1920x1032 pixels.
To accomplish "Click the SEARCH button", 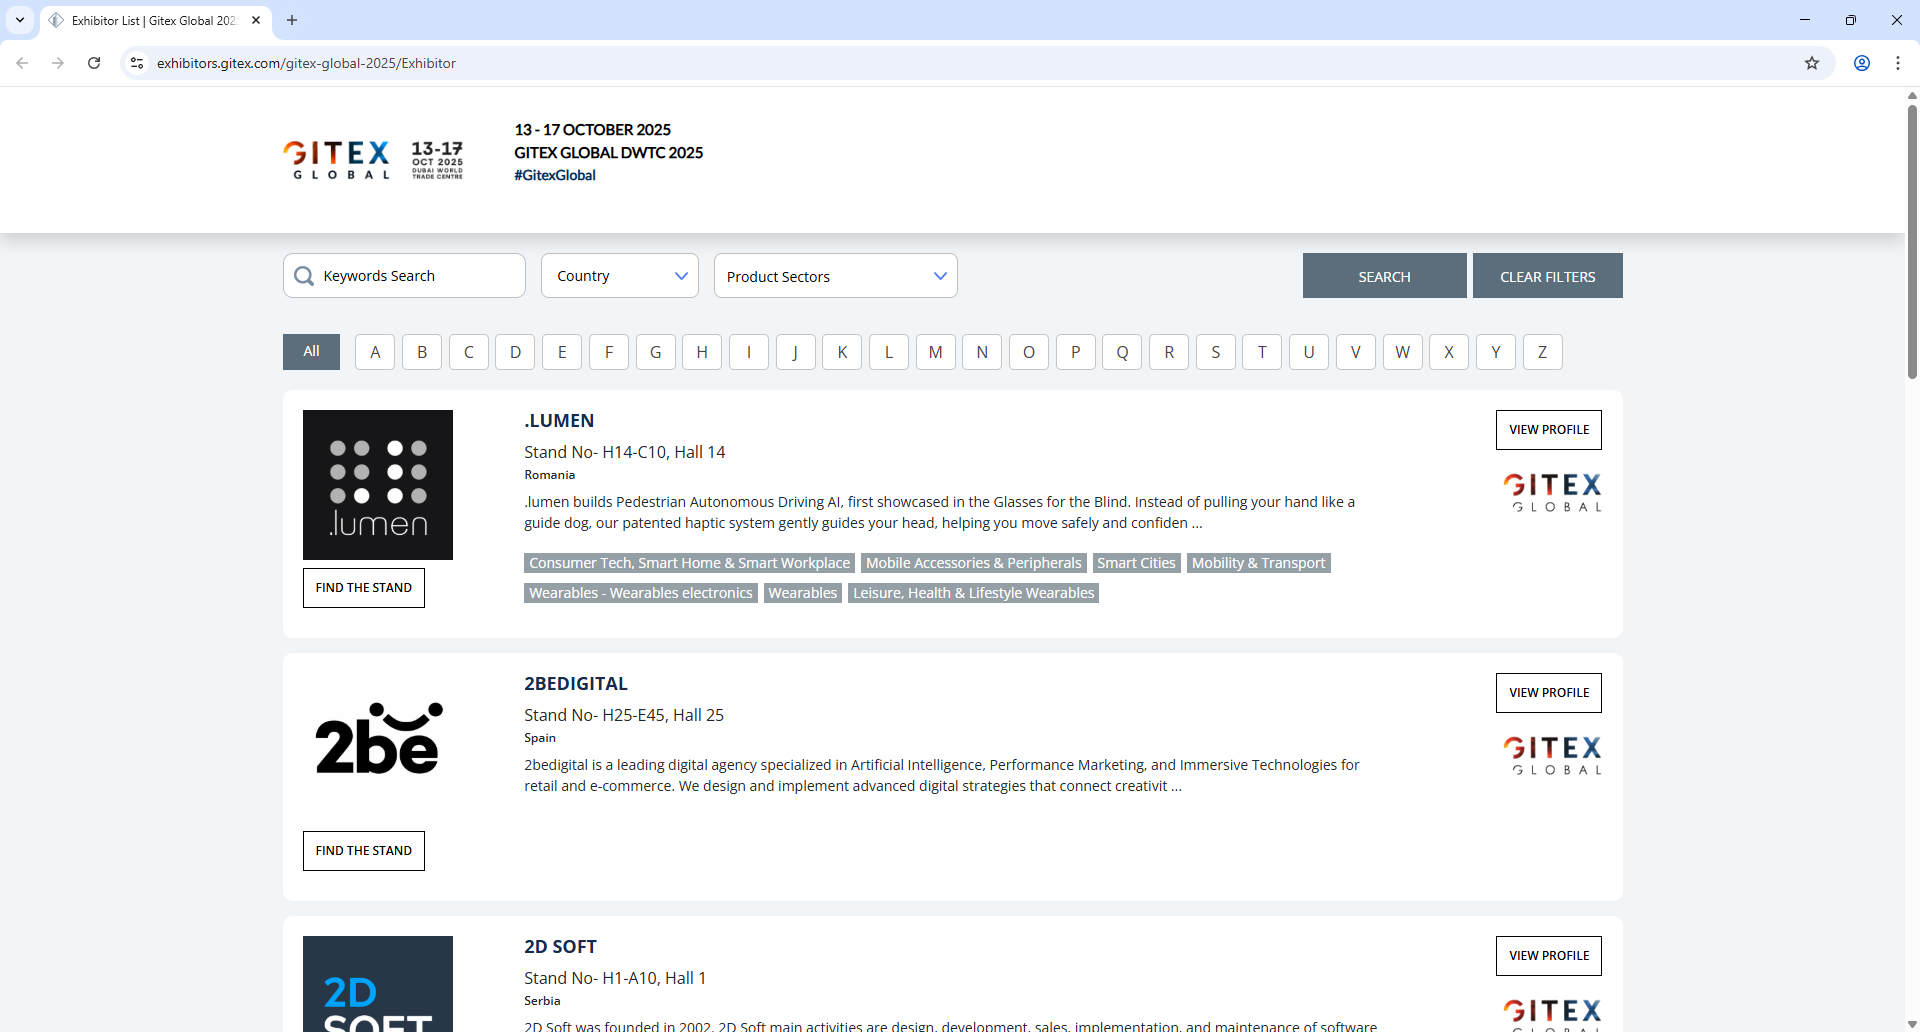I will pyautogui.click(x=1384, y=275).
